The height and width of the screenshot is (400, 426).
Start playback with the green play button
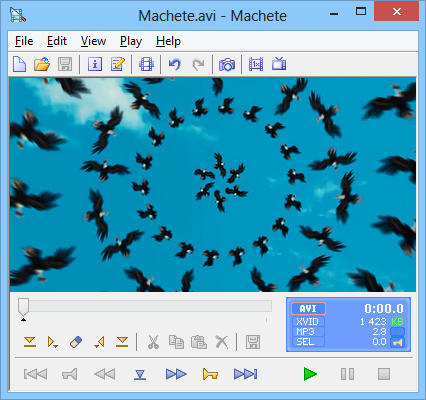tap(310, 374)
